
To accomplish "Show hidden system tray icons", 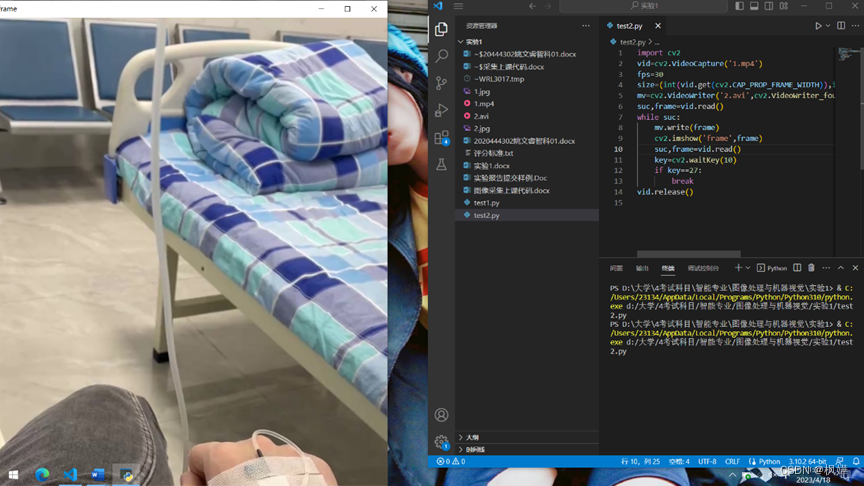I will (x=732, y=474).
